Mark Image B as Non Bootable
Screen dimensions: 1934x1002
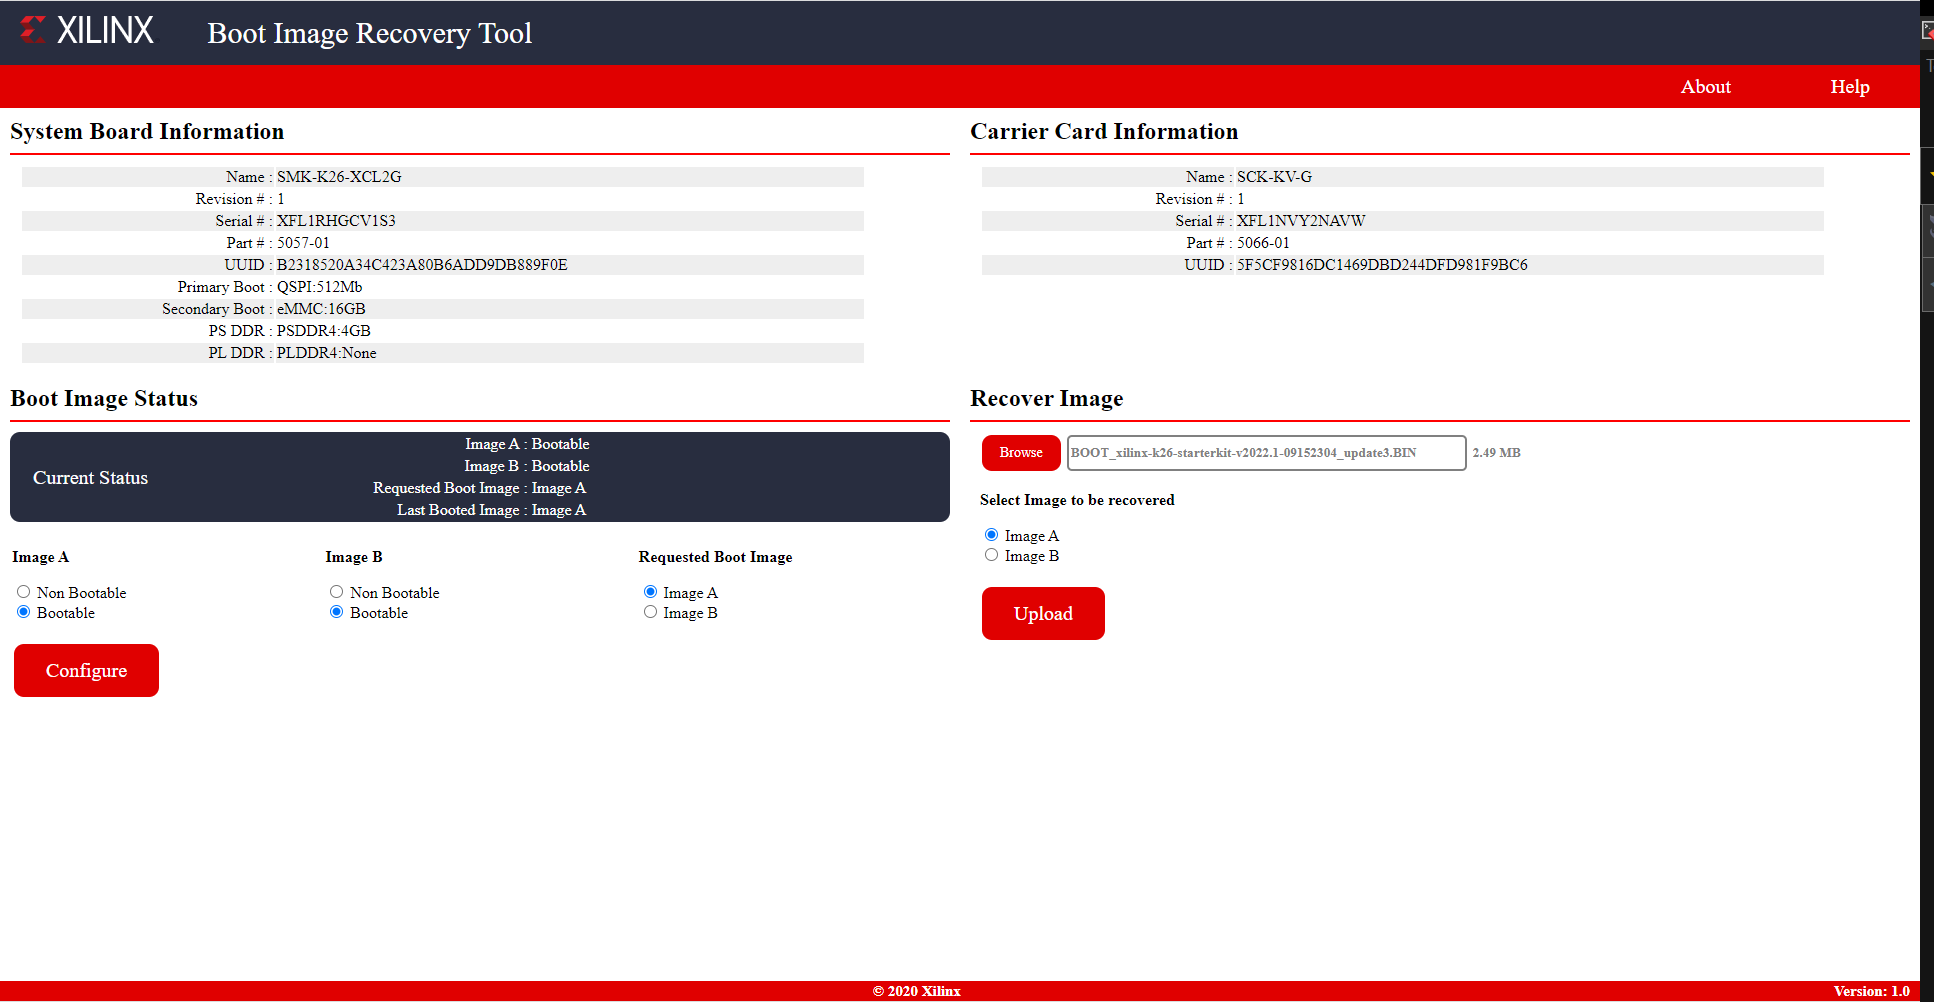click(x=337, y=592)
